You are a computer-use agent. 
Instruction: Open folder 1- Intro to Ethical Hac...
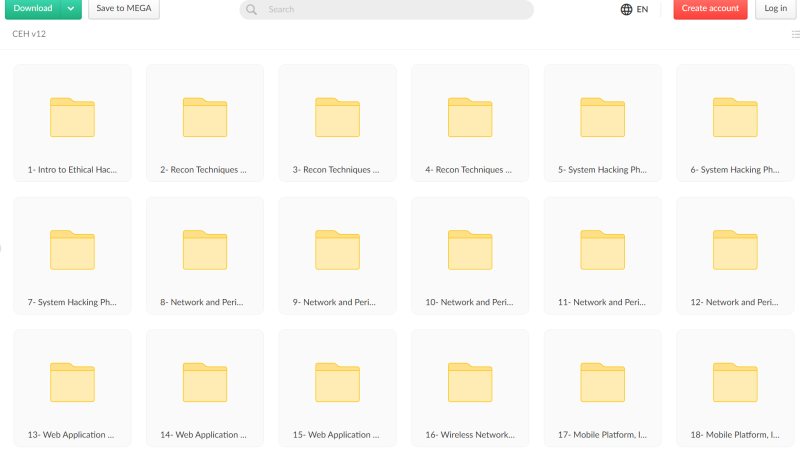click(72, 122)
